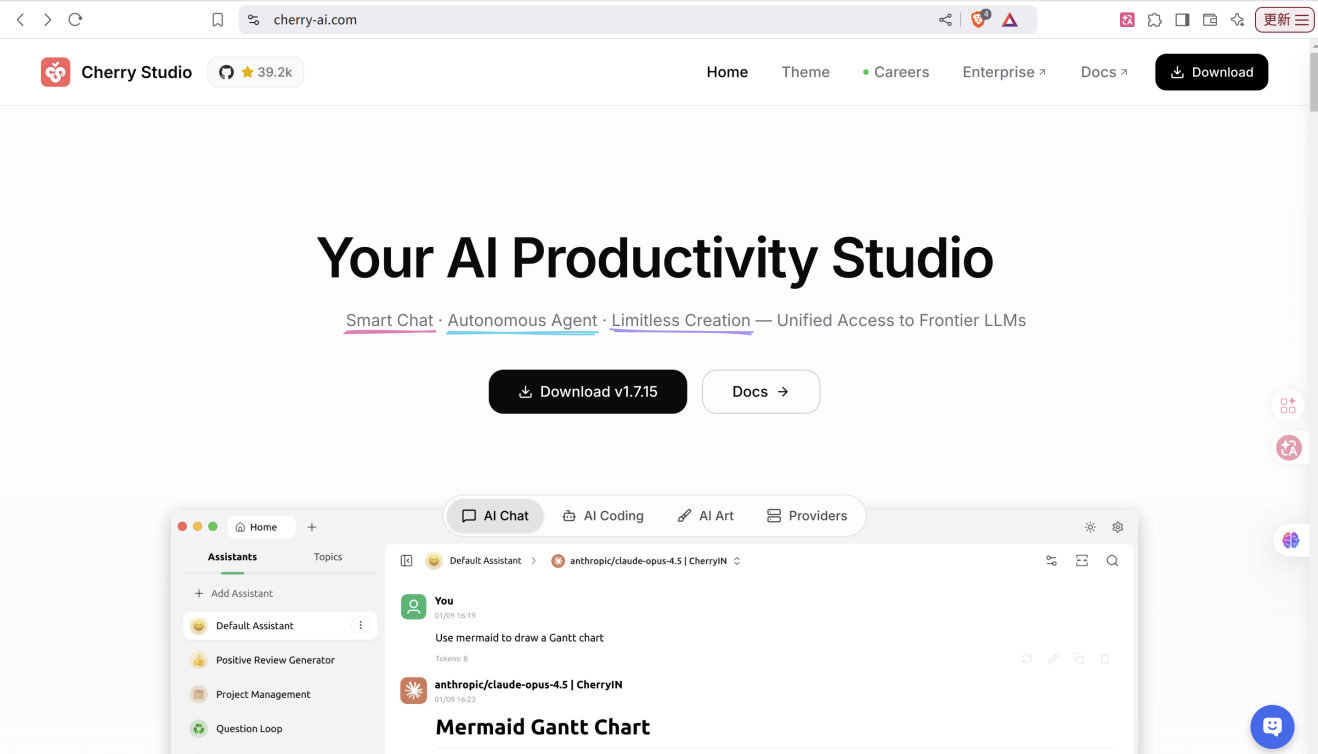
Task: Bookmark this page with the bookmark icon
Action: [x=217, y=19]
